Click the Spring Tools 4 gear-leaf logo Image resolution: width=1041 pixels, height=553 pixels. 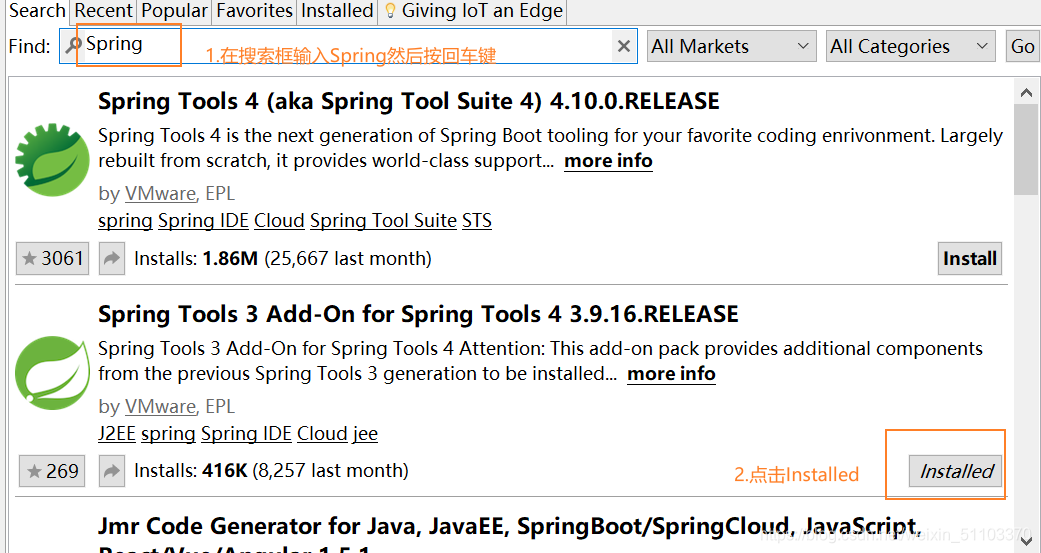click(x=52, y=160)
